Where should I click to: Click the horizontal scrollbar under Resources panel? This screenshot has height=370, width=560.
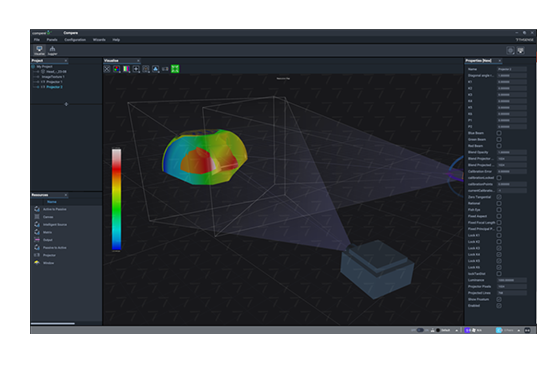53,324
